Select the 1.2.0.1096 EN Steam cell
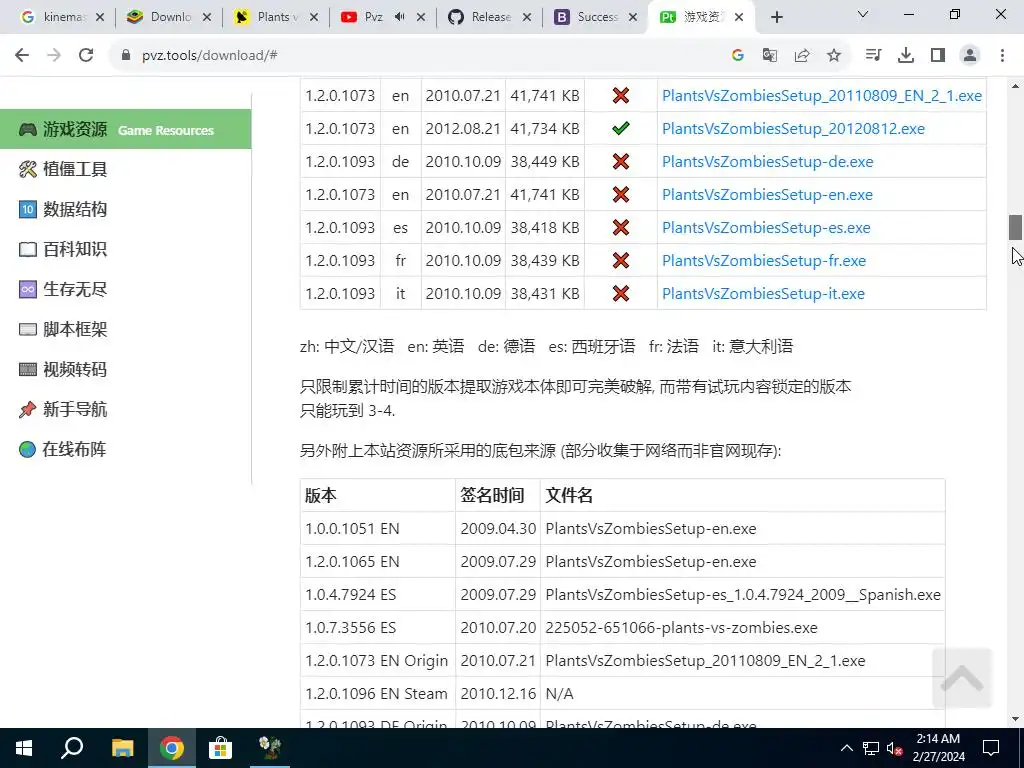1024x768 pixels. pos(377,694)
